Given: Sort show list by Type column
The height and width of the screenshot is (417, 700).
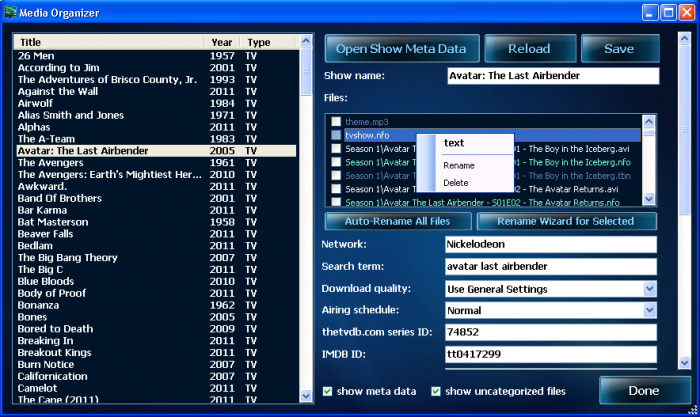Looking at the screenshot, I should click(x=267, y=42).
